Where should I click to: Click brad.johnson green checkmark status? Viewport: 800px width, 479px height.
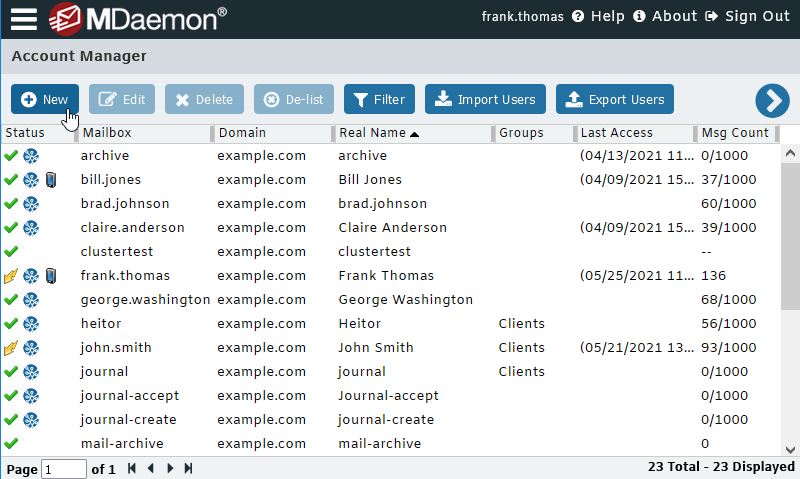(x=11, y=204)
